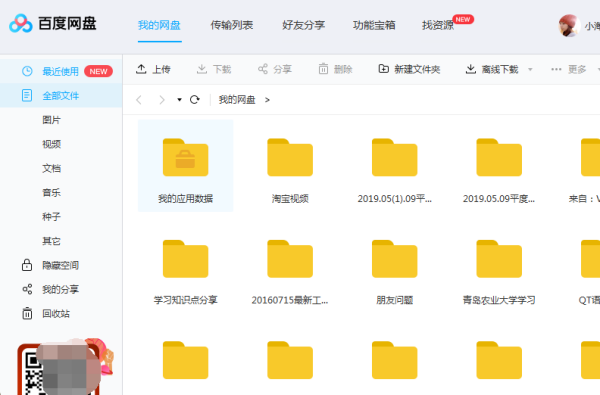
Task: Select the 2019.05.09平度... folder
Action: tap(499, 170)
